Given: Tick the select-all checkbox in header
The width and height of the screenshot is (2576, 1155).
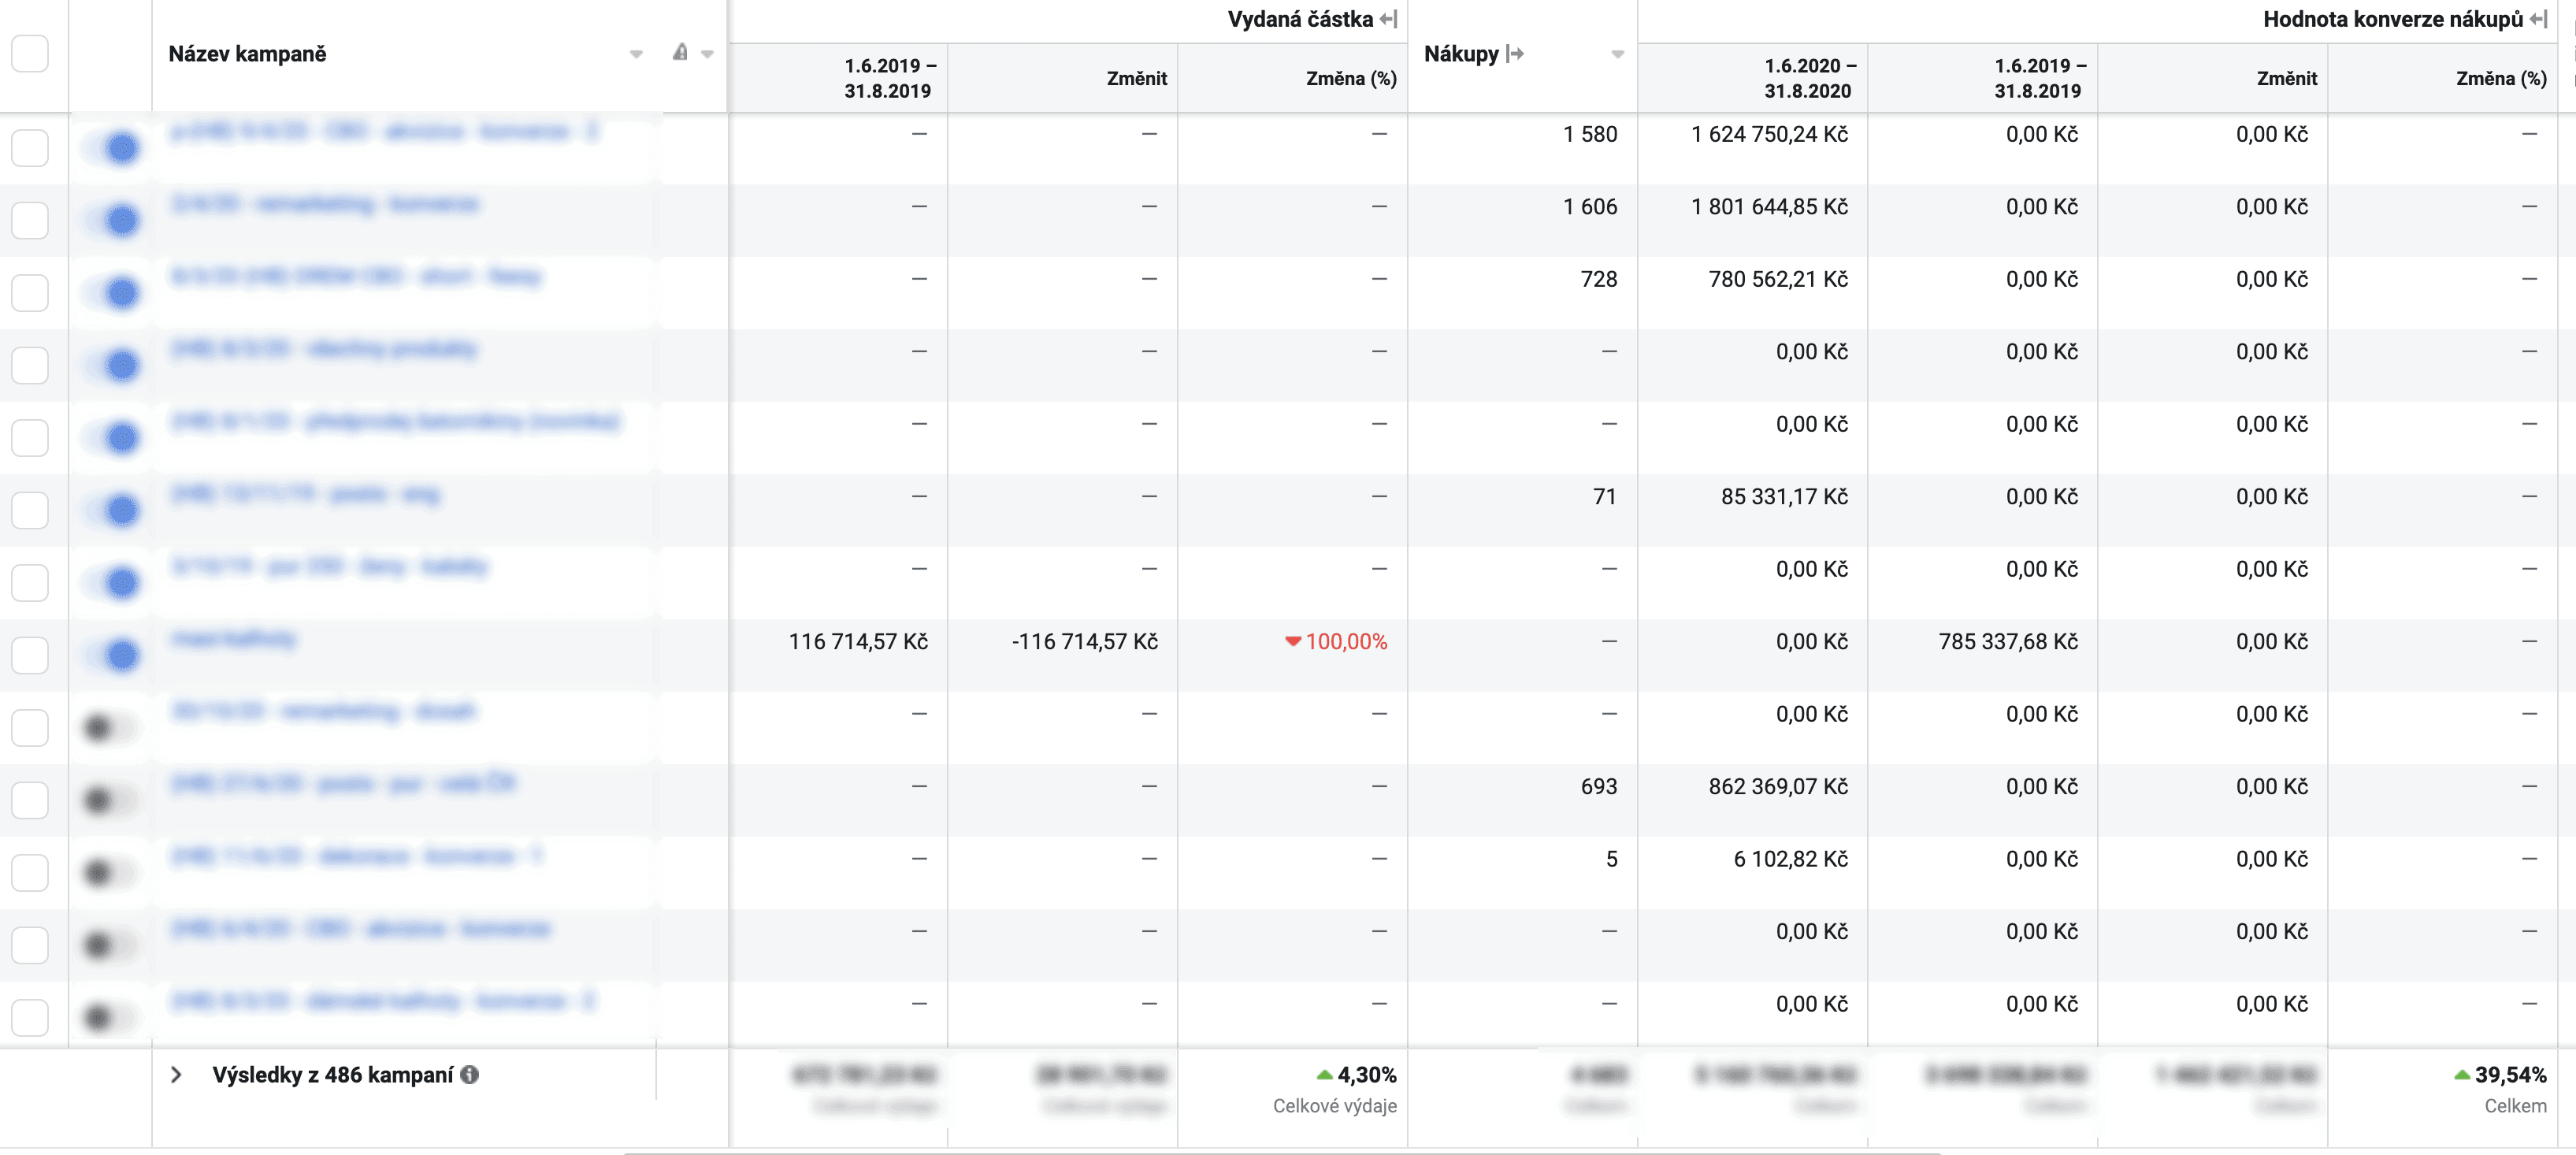Looking at the screenshot, I should pyautogui.click(x=30, y=54).
